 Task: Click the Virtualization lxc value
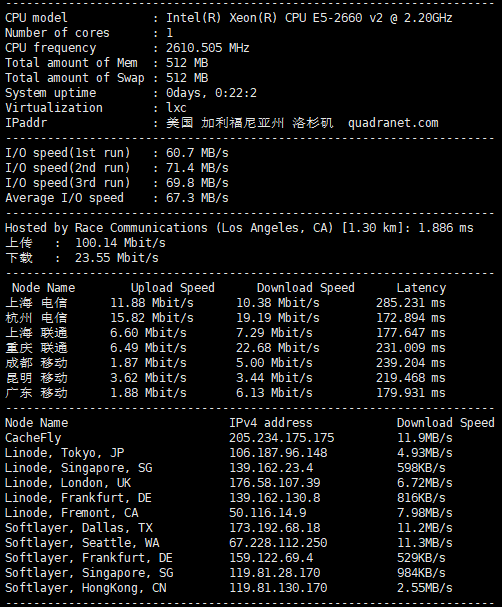pyautogui.click(x=176, y=108)
